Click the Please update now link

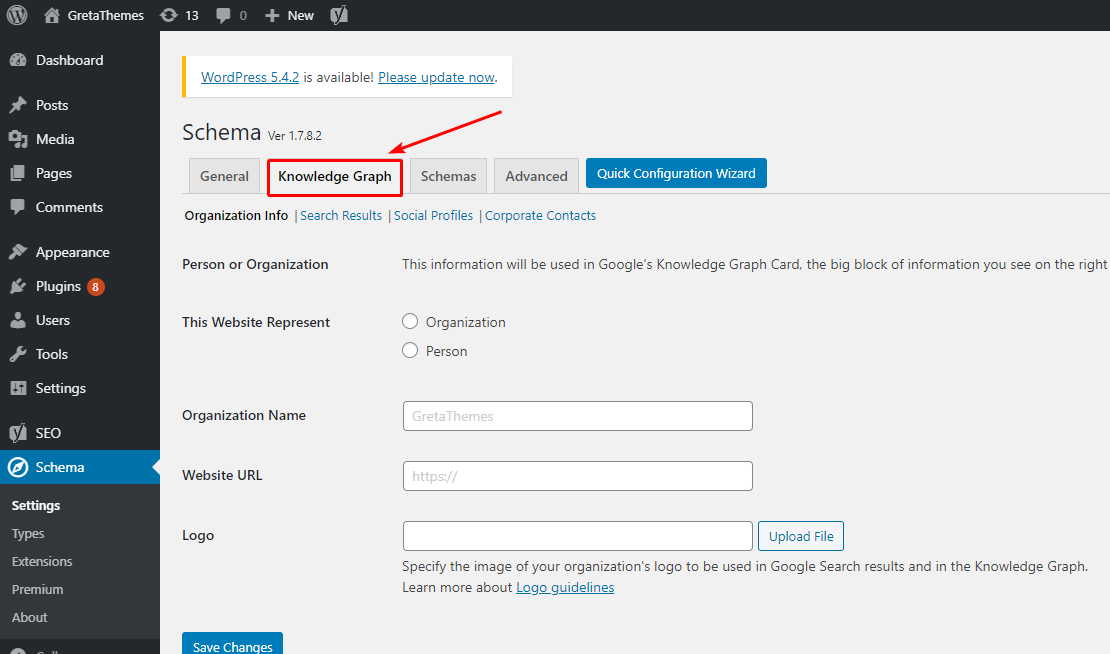point(436,77)
